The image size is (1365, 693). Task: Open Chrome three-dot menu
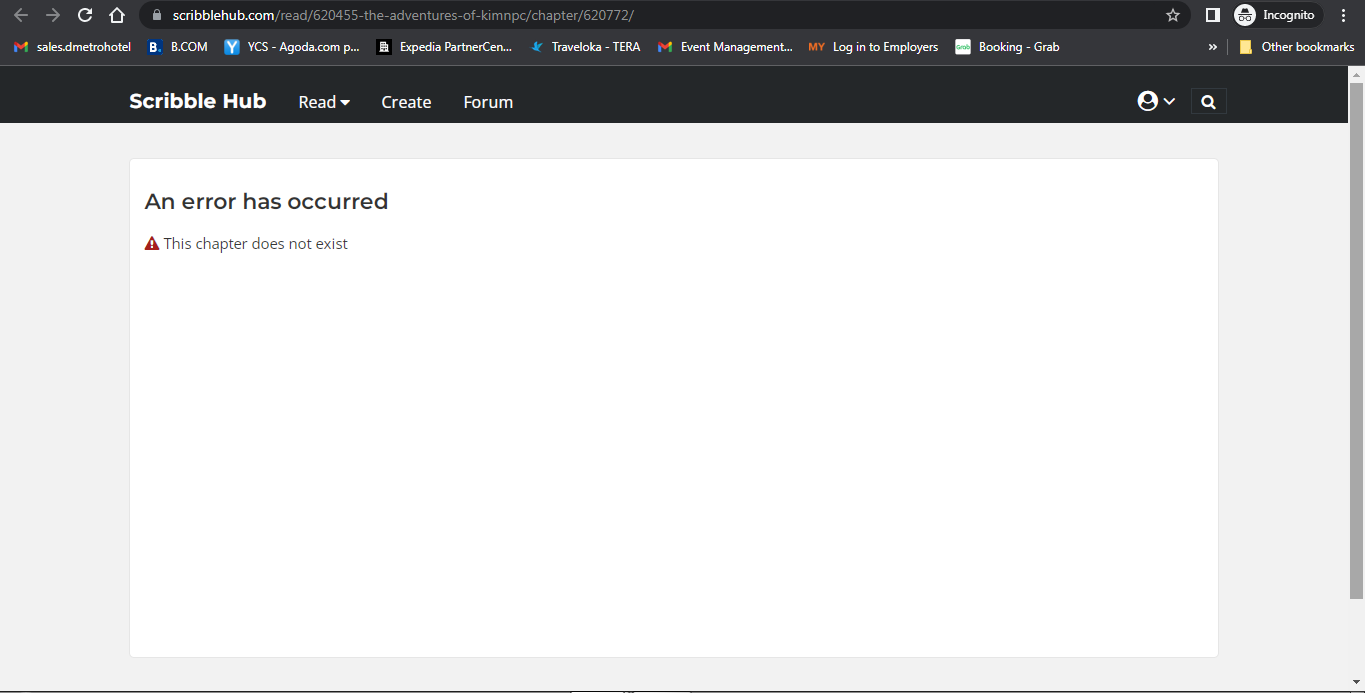pyautogui.click(x=1343, y=15)
